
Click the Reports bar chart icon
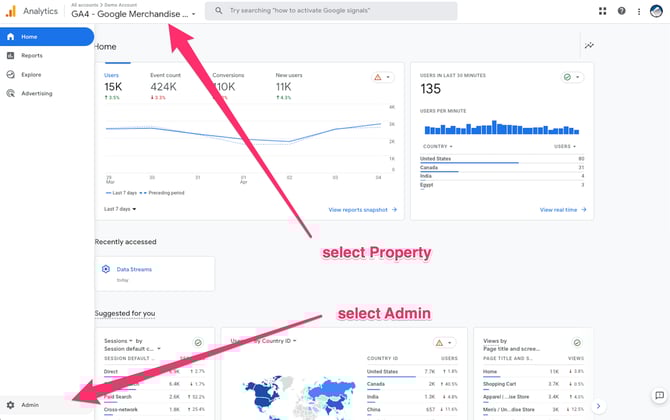(x=11, y=56)
